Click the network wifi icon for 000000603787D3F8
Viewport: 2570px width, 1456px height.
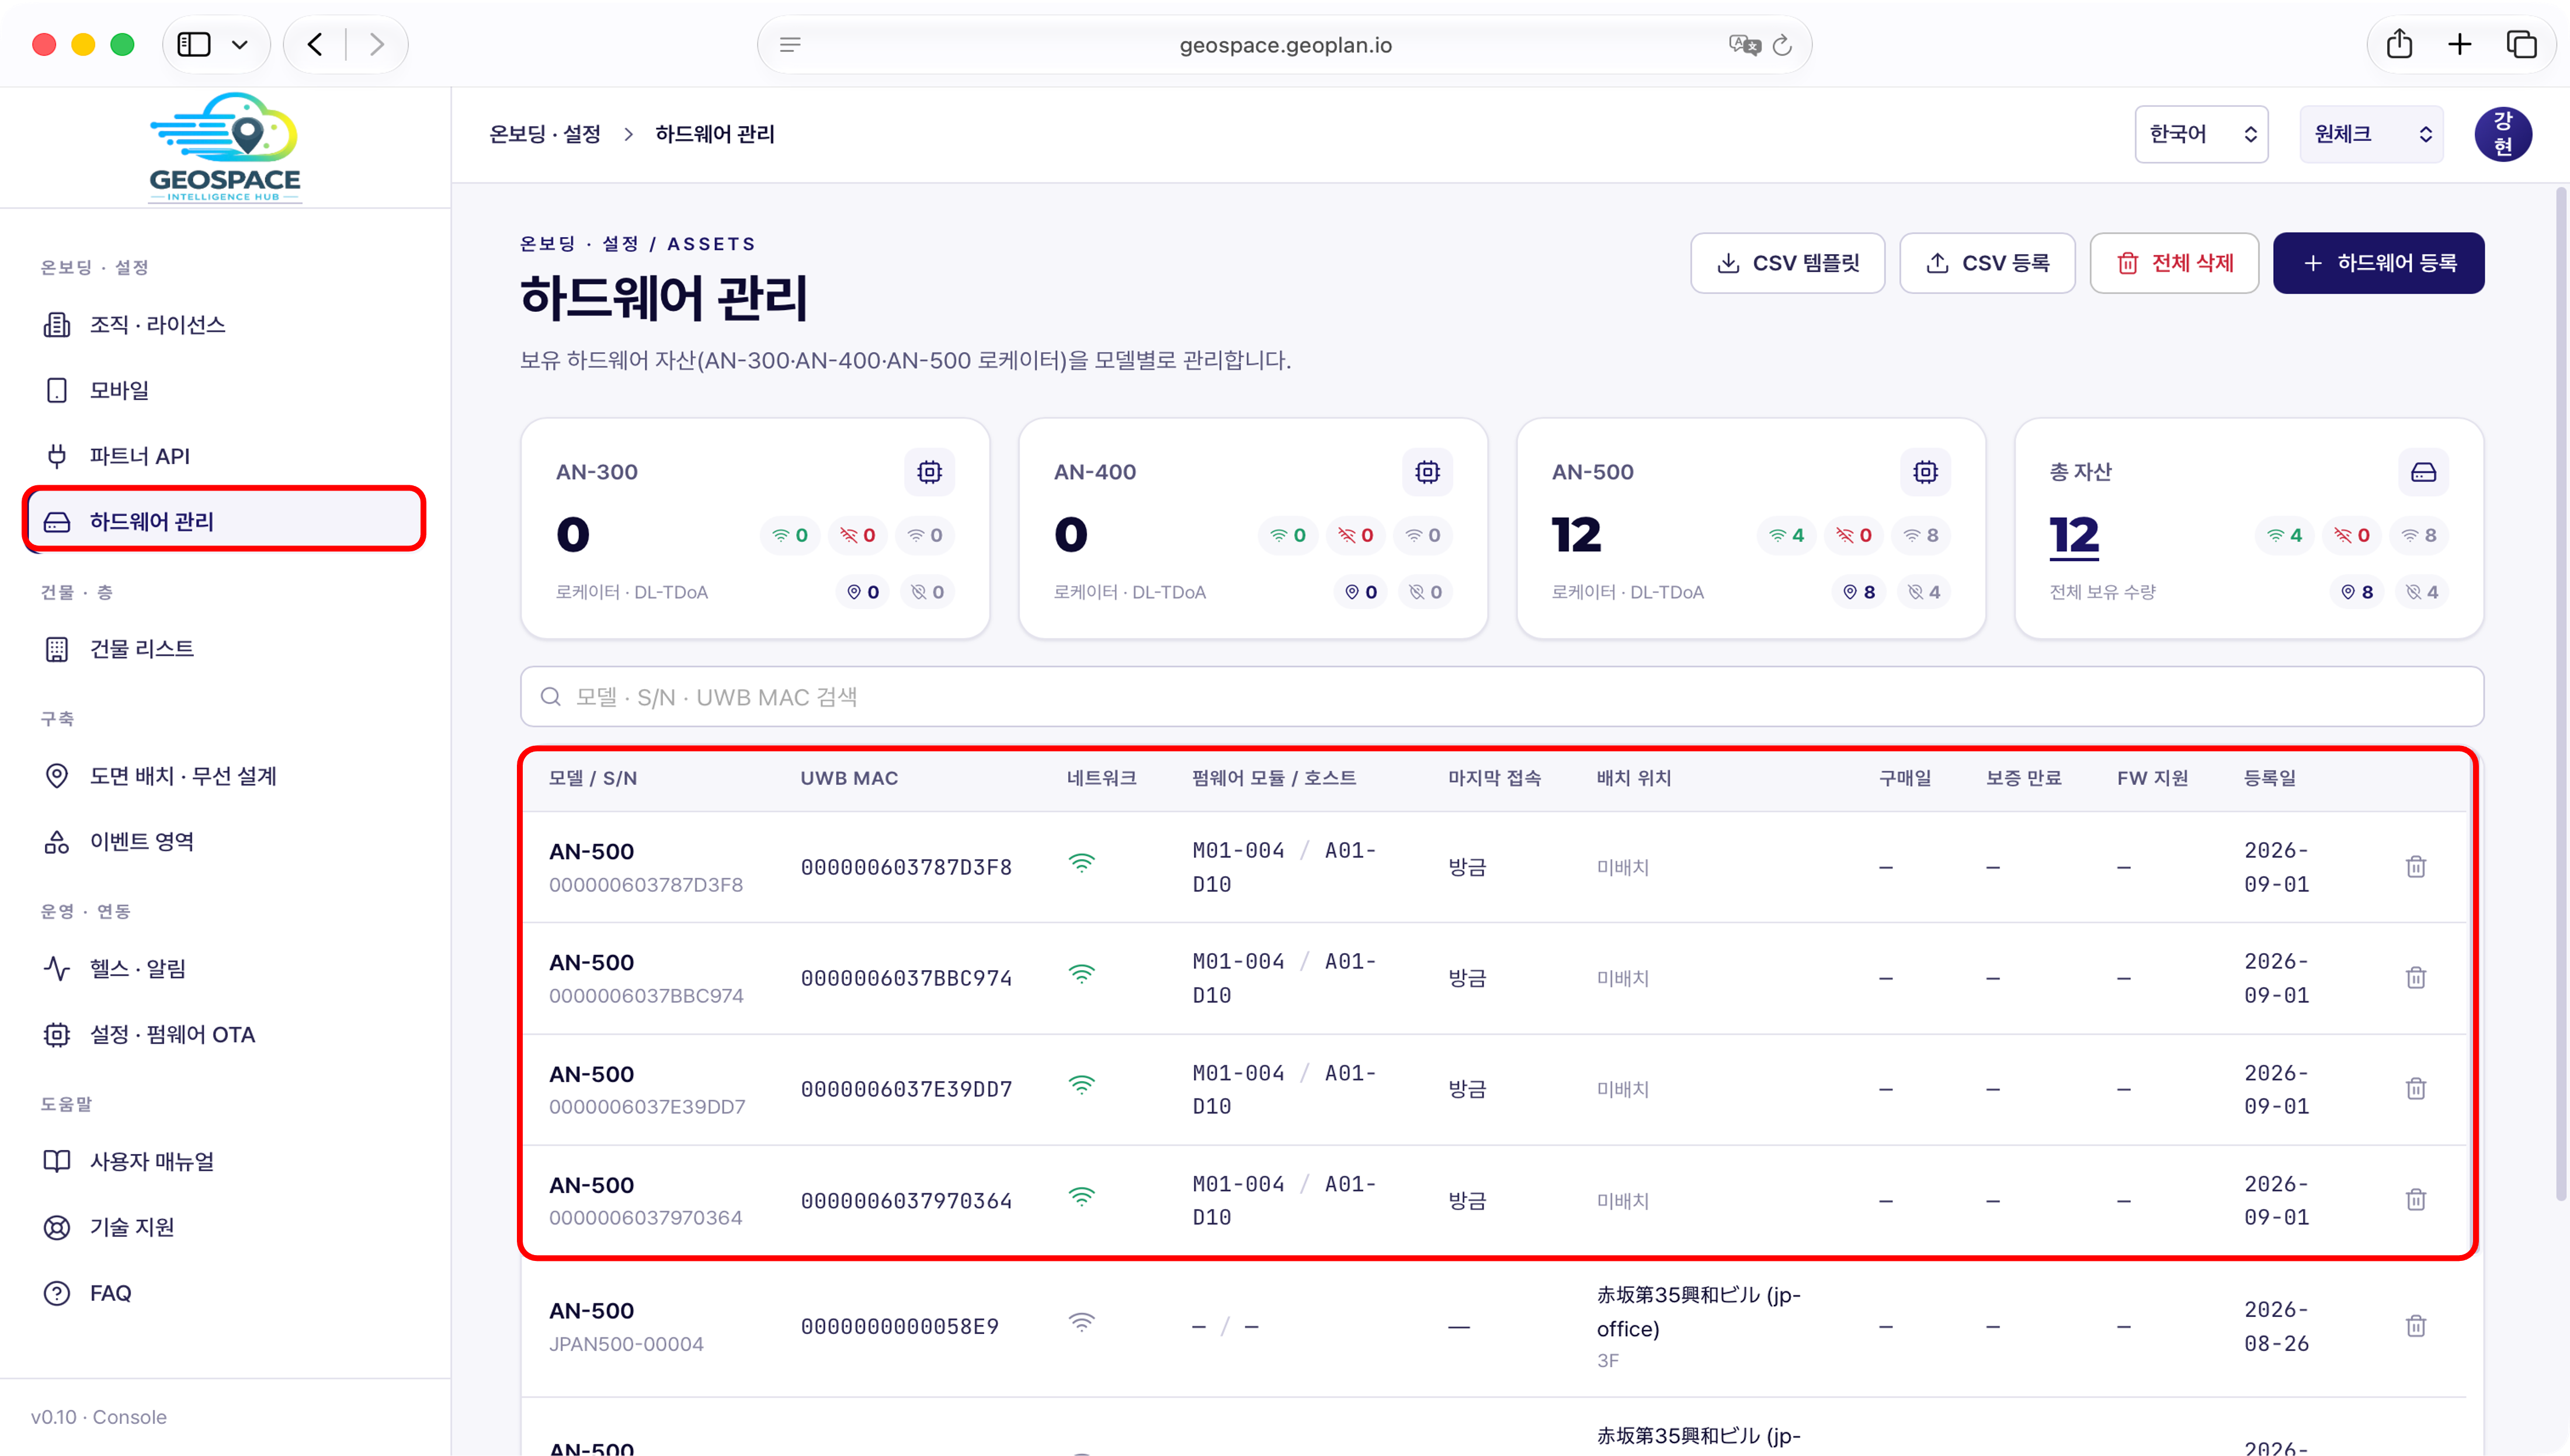click(x=1081, y=863)
